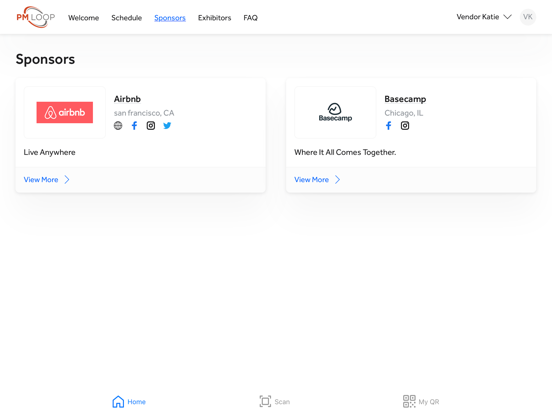The image size is (552, 414).
Task: Open Basecamp's Facebook icon
Action: [x=388, y=126]
